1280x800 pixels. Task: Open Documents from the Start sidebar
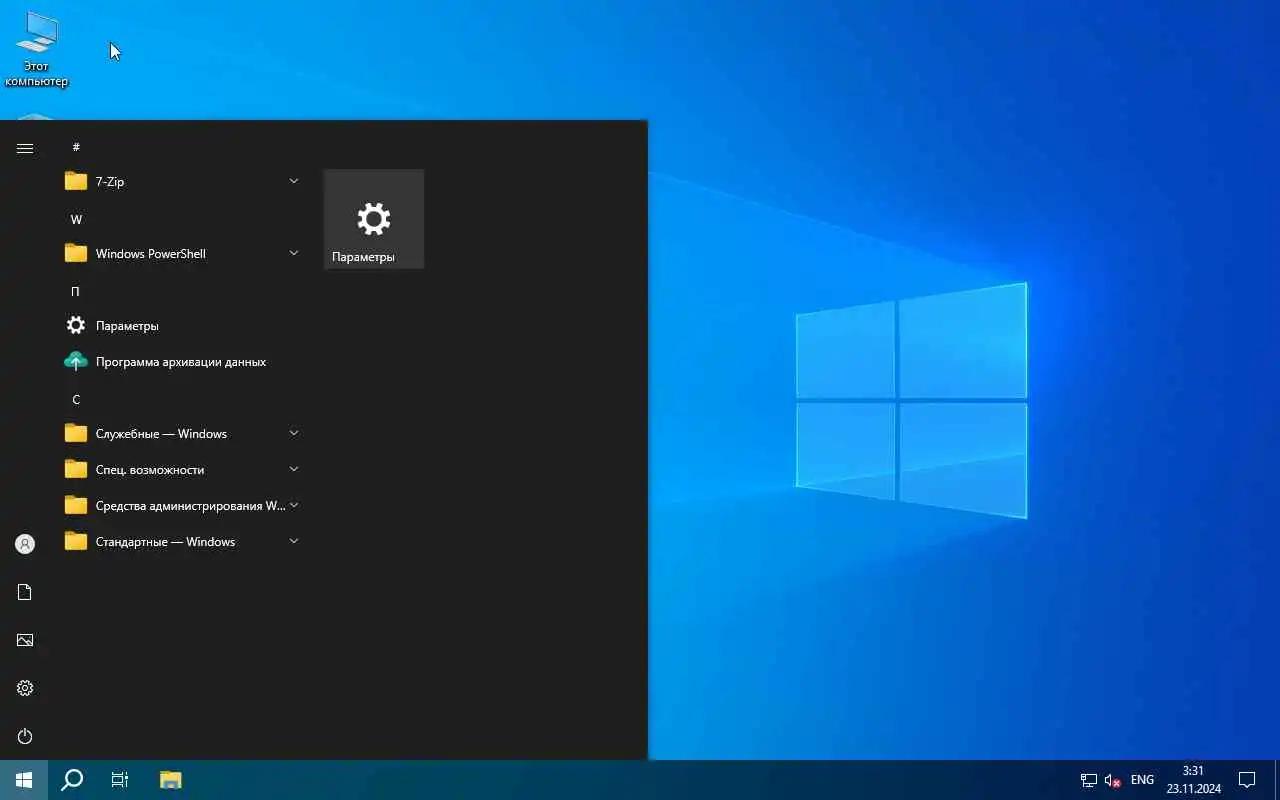click(x=25, y=592)
